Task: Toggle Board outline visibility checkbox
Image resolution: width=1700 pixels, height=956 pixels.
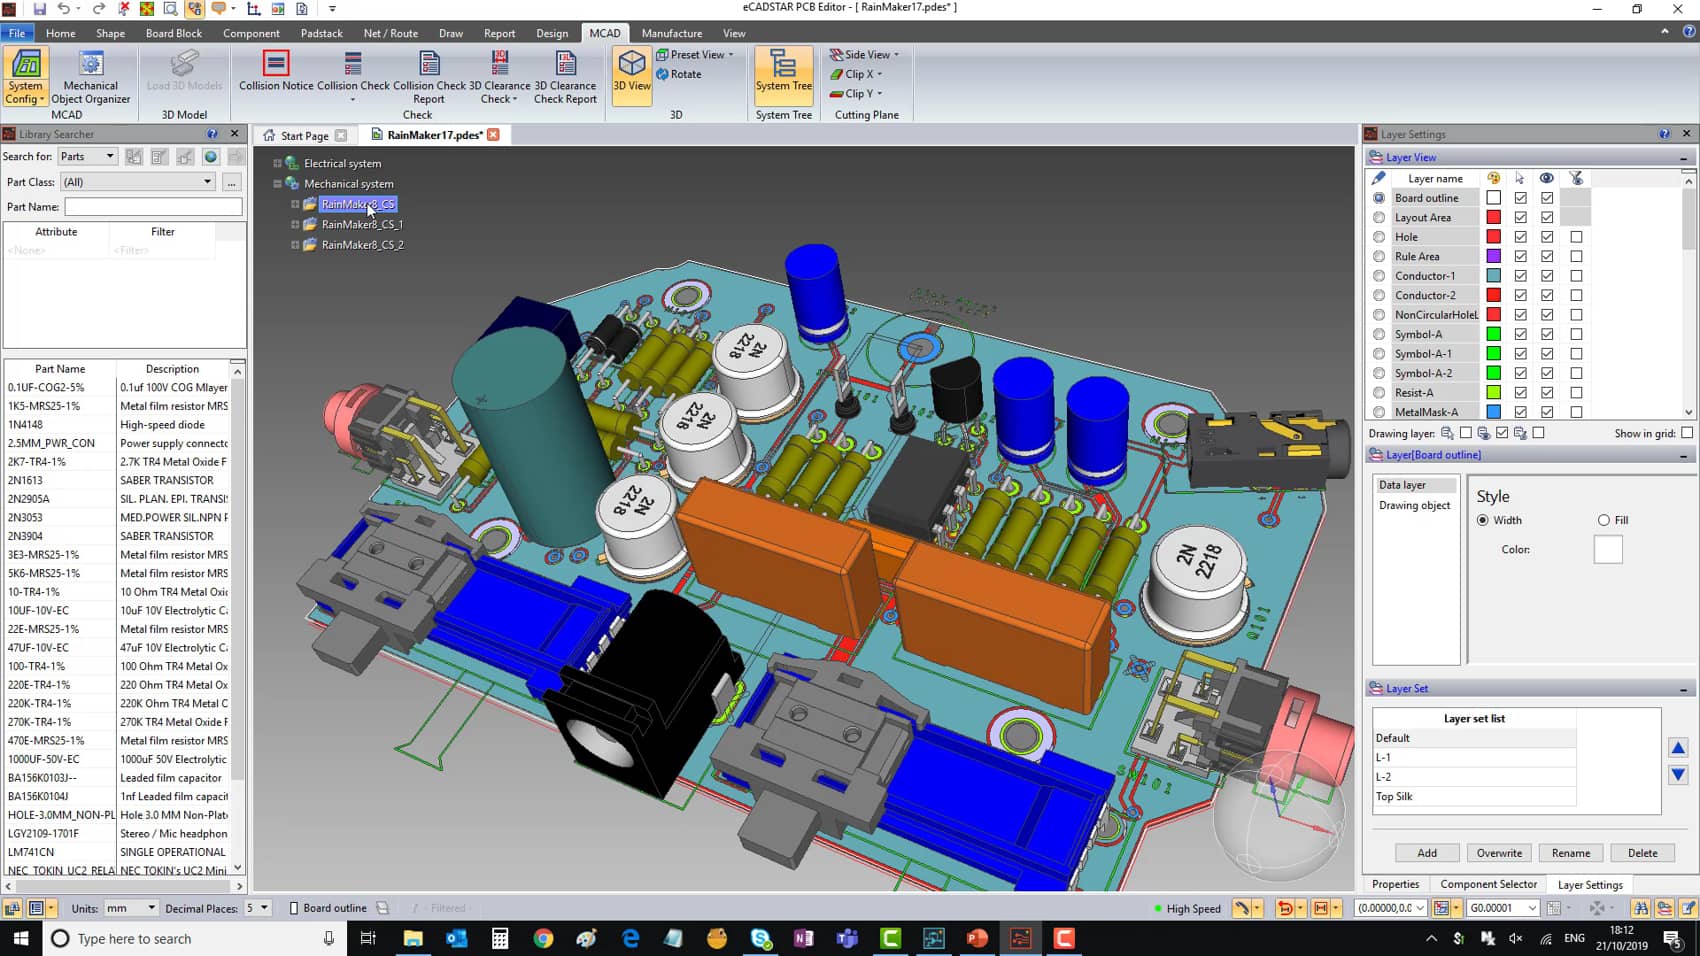Action: pos(1547,198)
